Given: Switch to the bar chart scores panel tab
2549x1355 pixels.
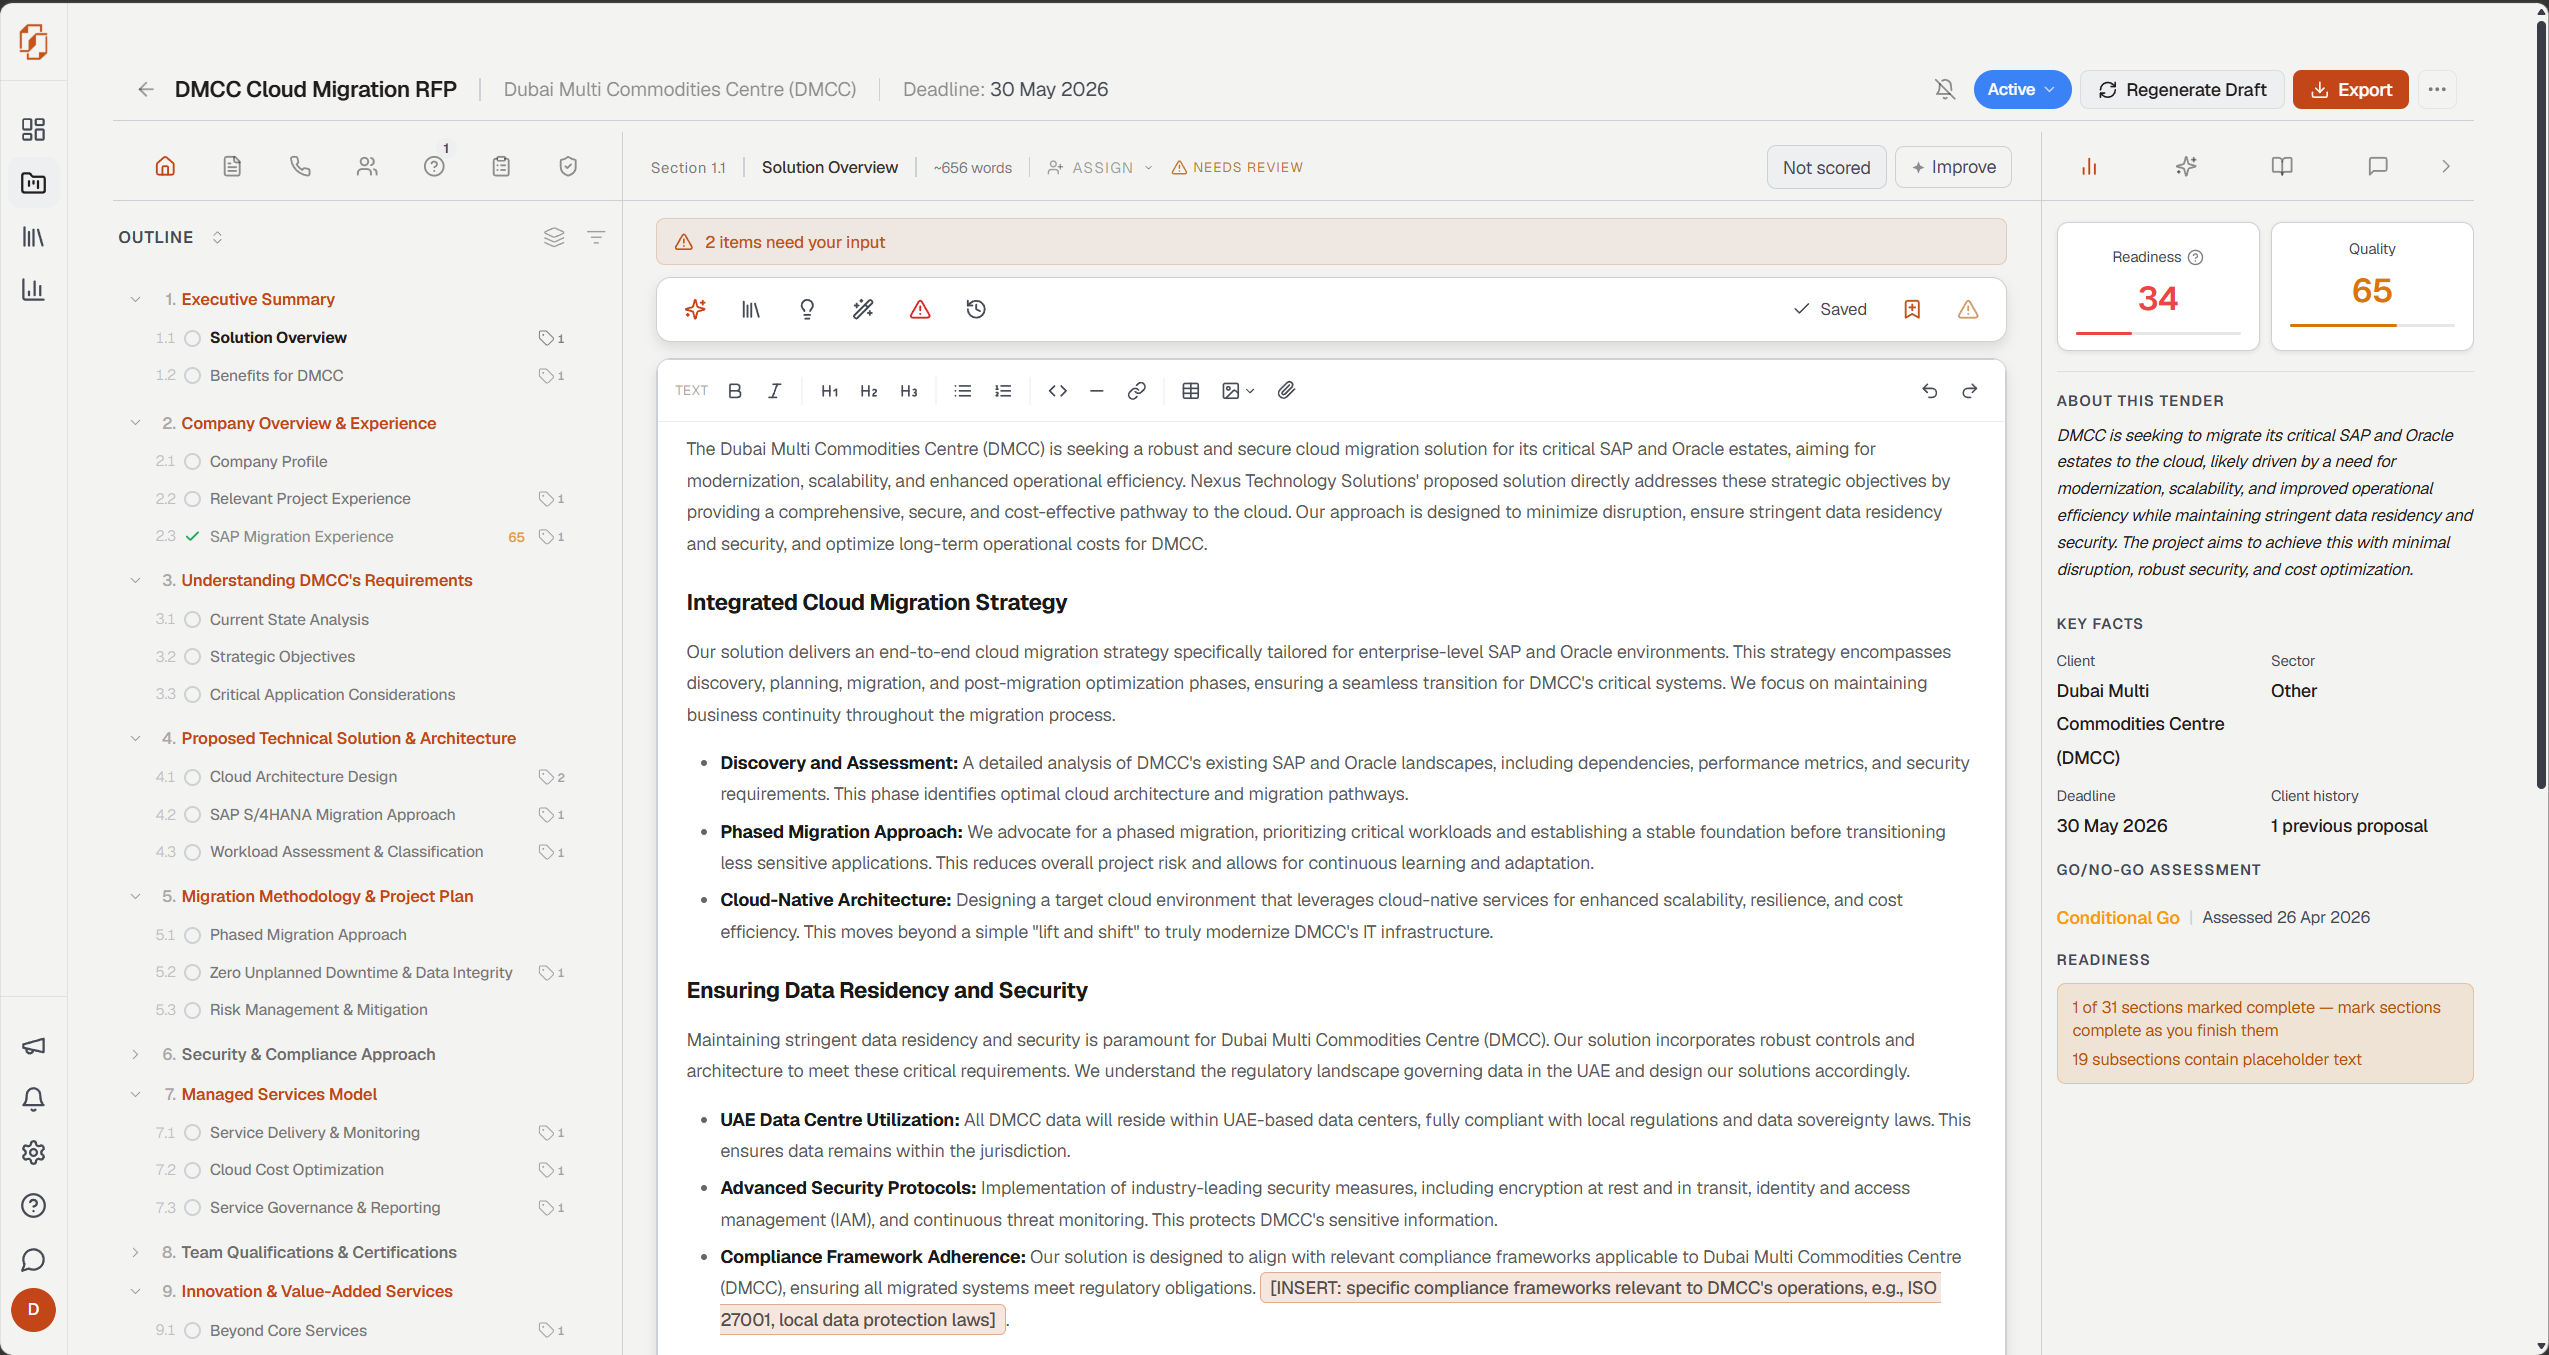Looking at the screenshot, I should click(x=2089, y=167).
